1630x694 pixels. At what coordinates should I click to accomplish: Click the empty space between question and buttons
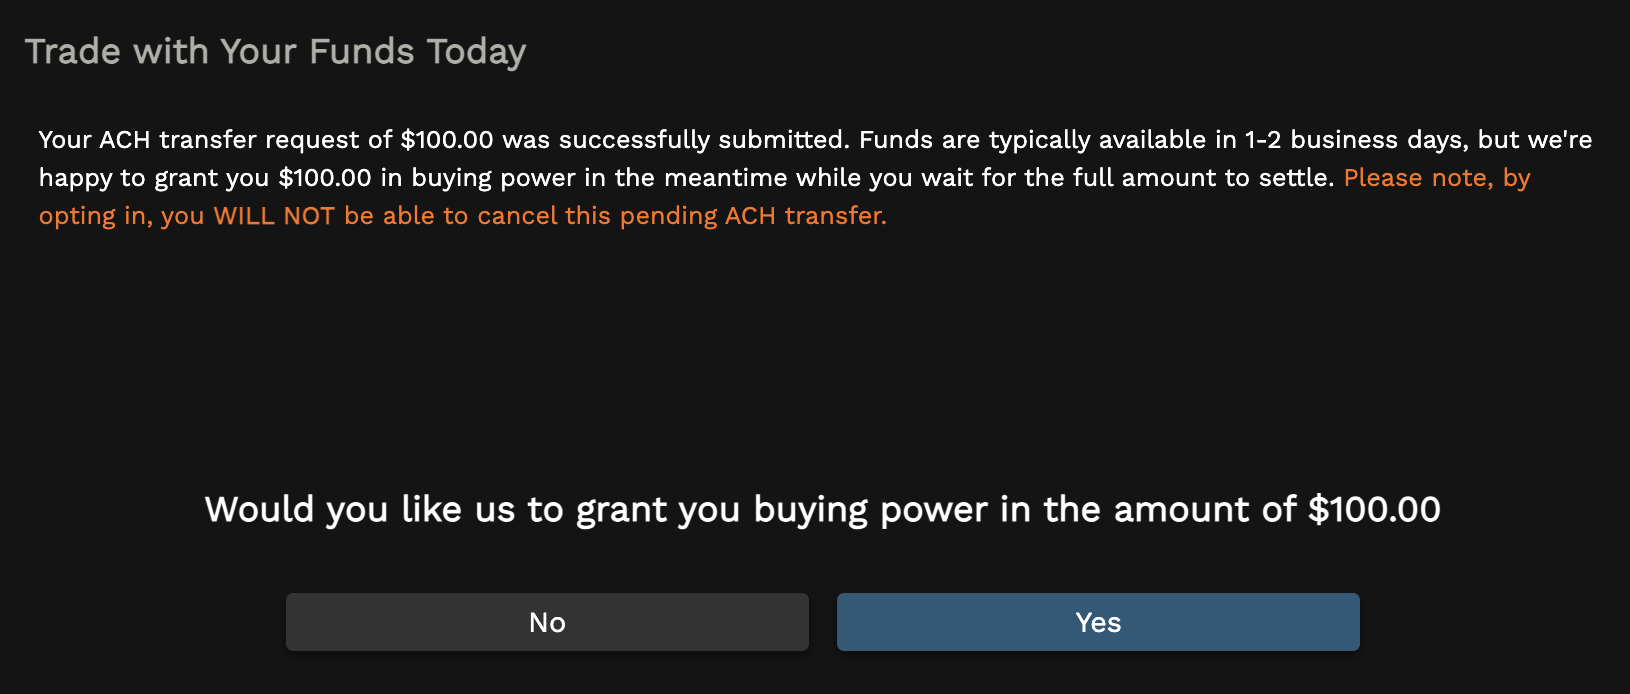click(815, 560)
